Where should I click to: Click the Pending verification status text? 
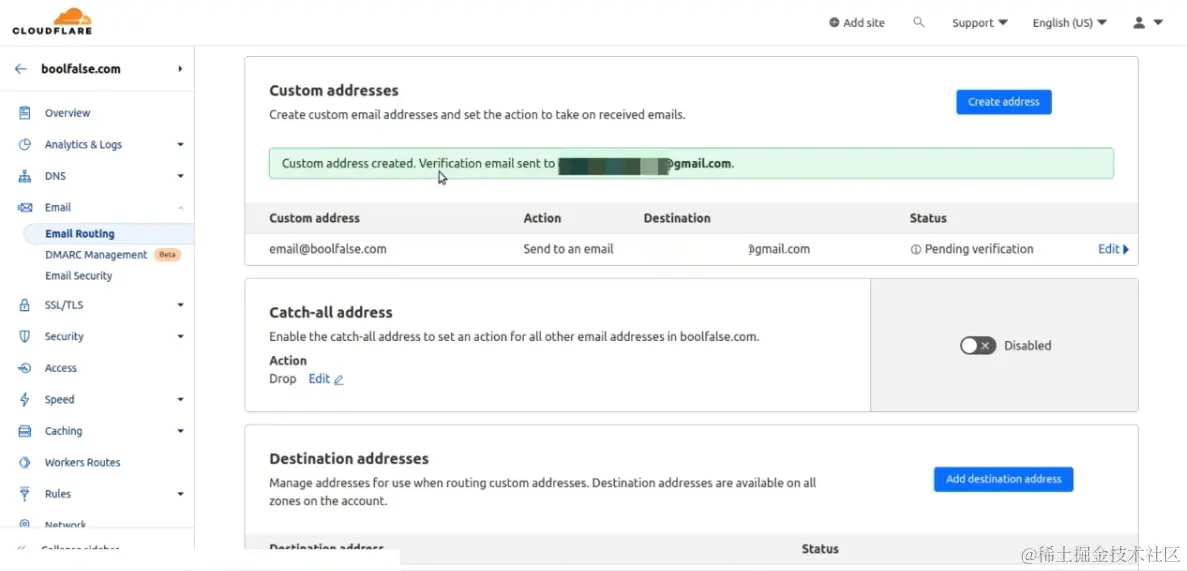coord(979,249)
